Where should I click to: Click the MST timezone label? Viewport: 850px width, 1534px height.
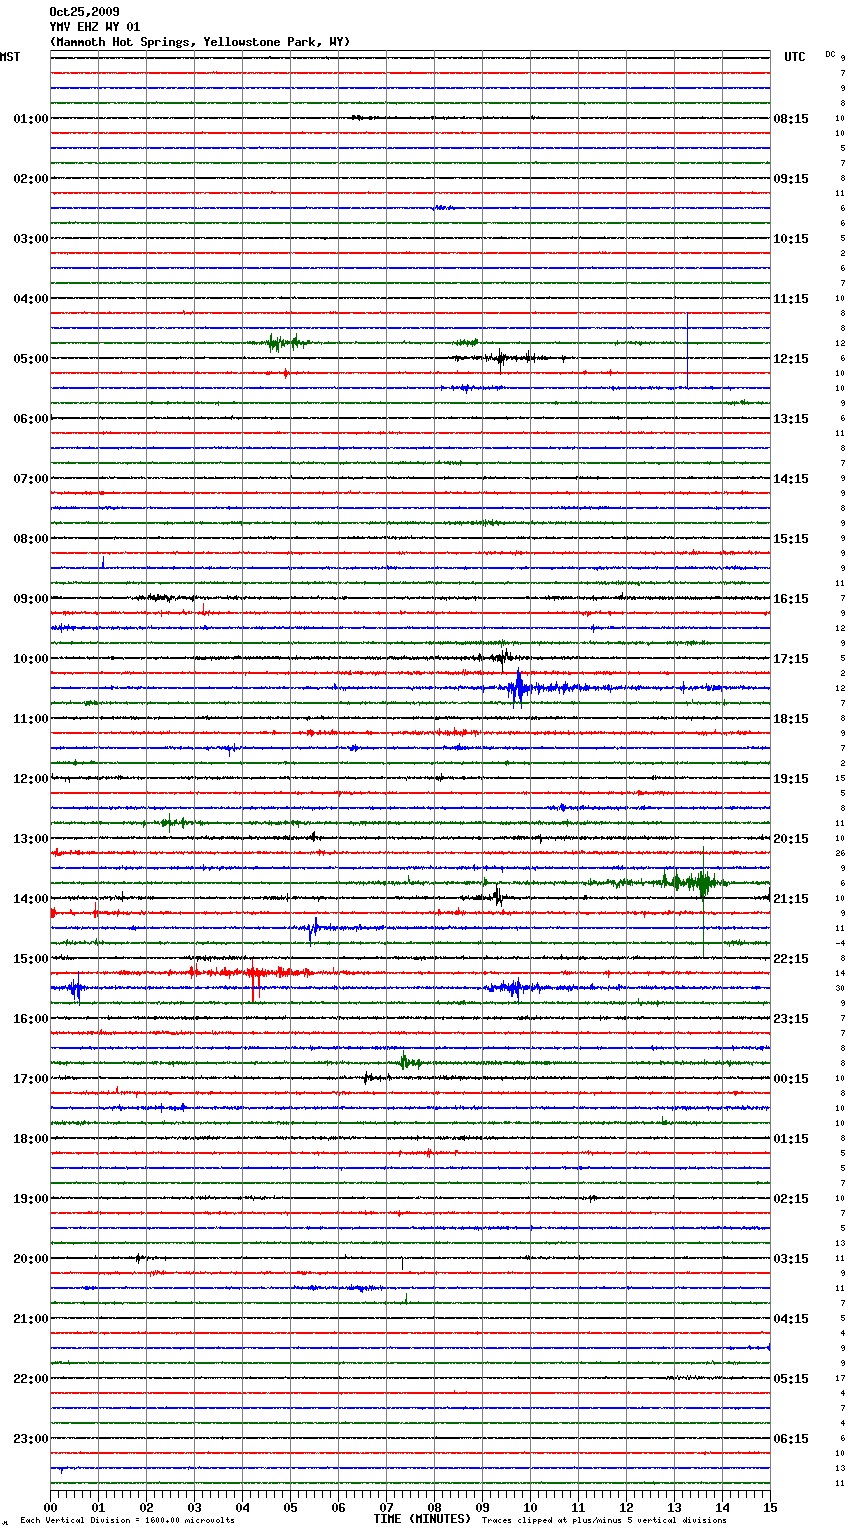click(10, 57)
